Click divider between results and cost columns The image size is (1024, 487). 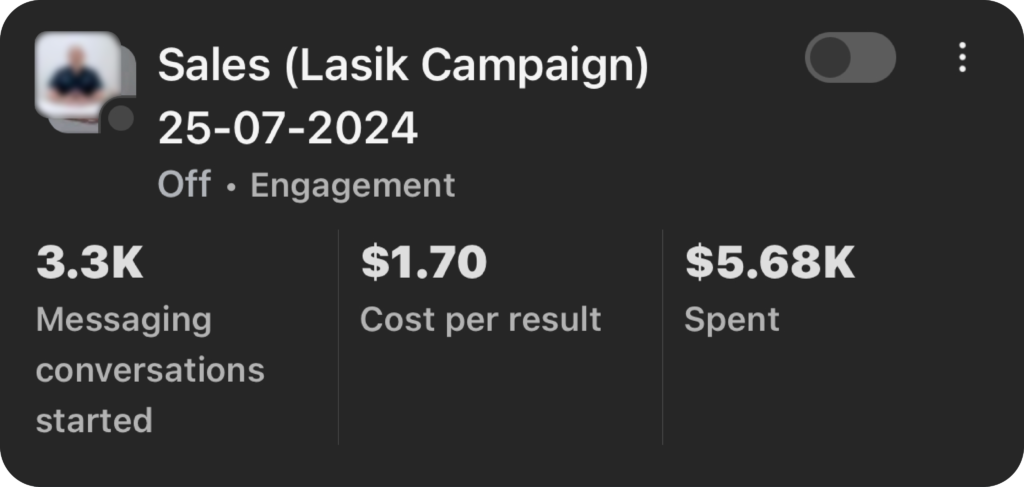pyautogui.click(x=338, y=336)
